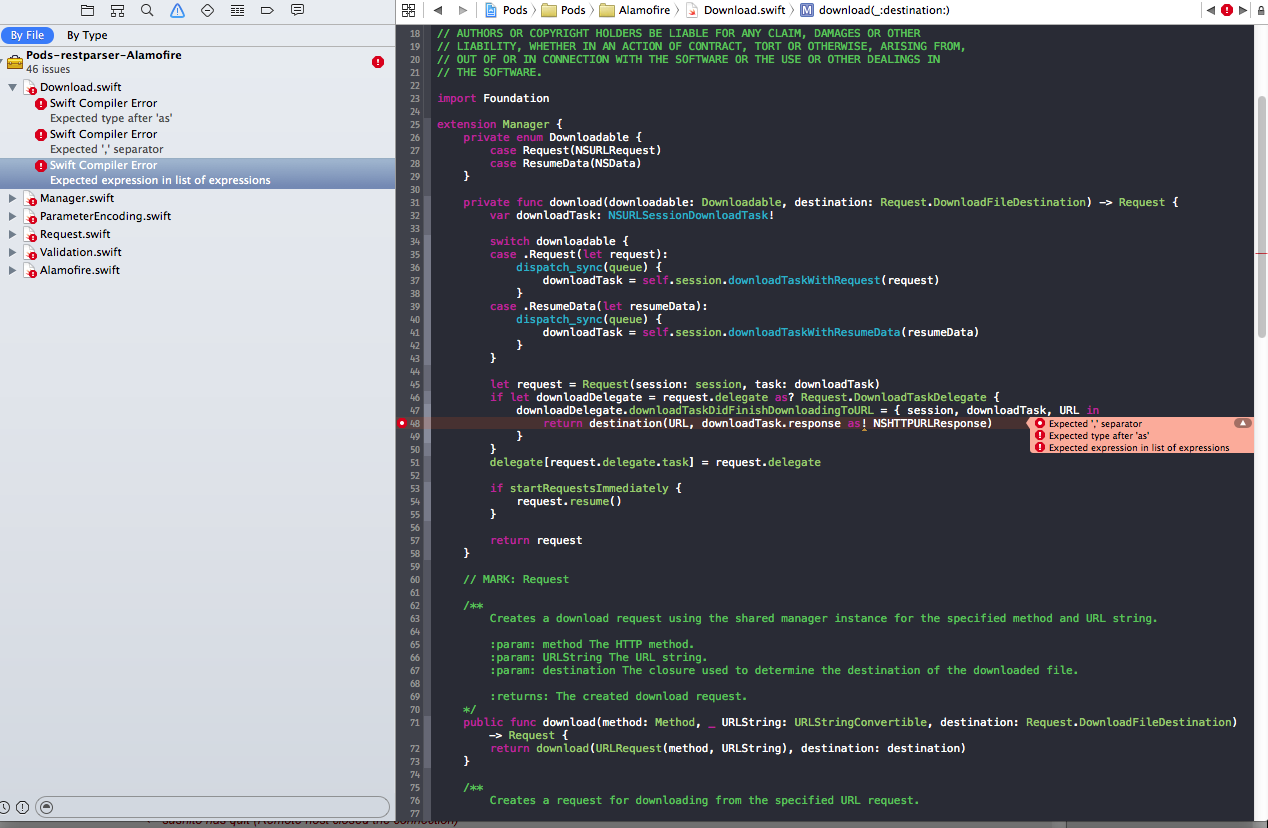Click line number 48 in the gutter

[x=414, y=423]
